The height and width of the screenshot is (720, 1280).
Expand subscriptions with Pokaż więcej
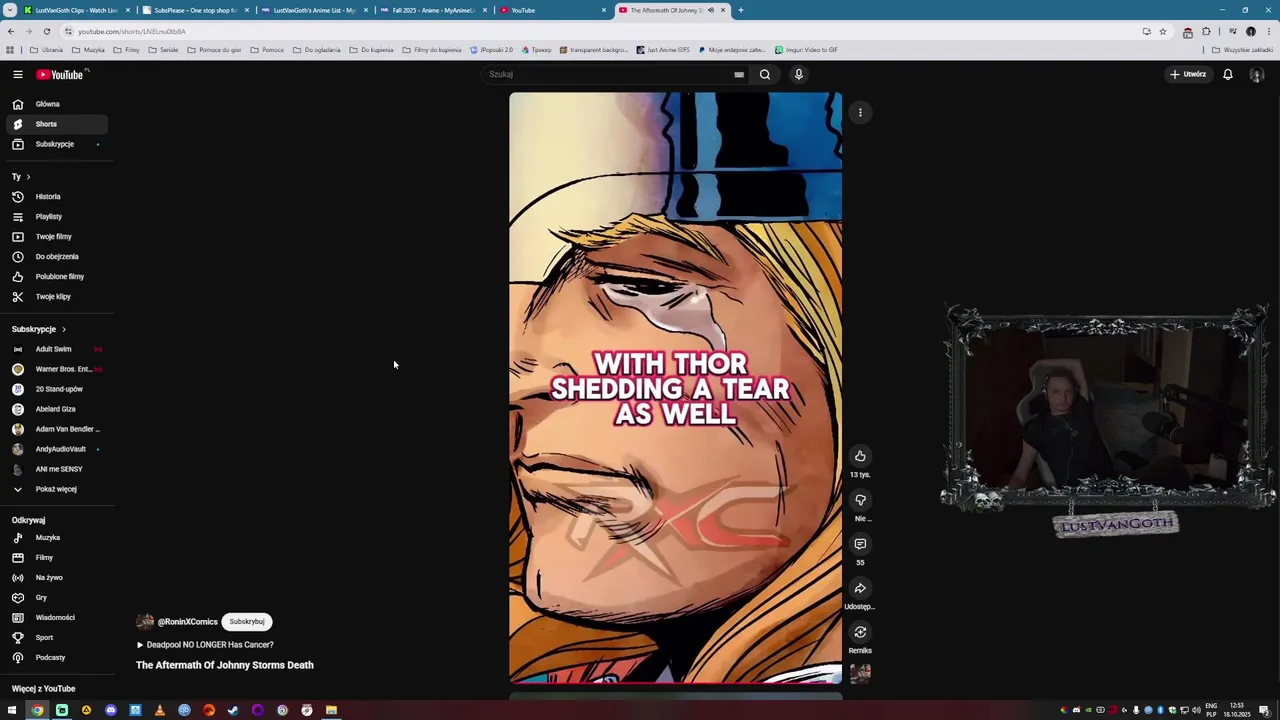tap(57, 489)
